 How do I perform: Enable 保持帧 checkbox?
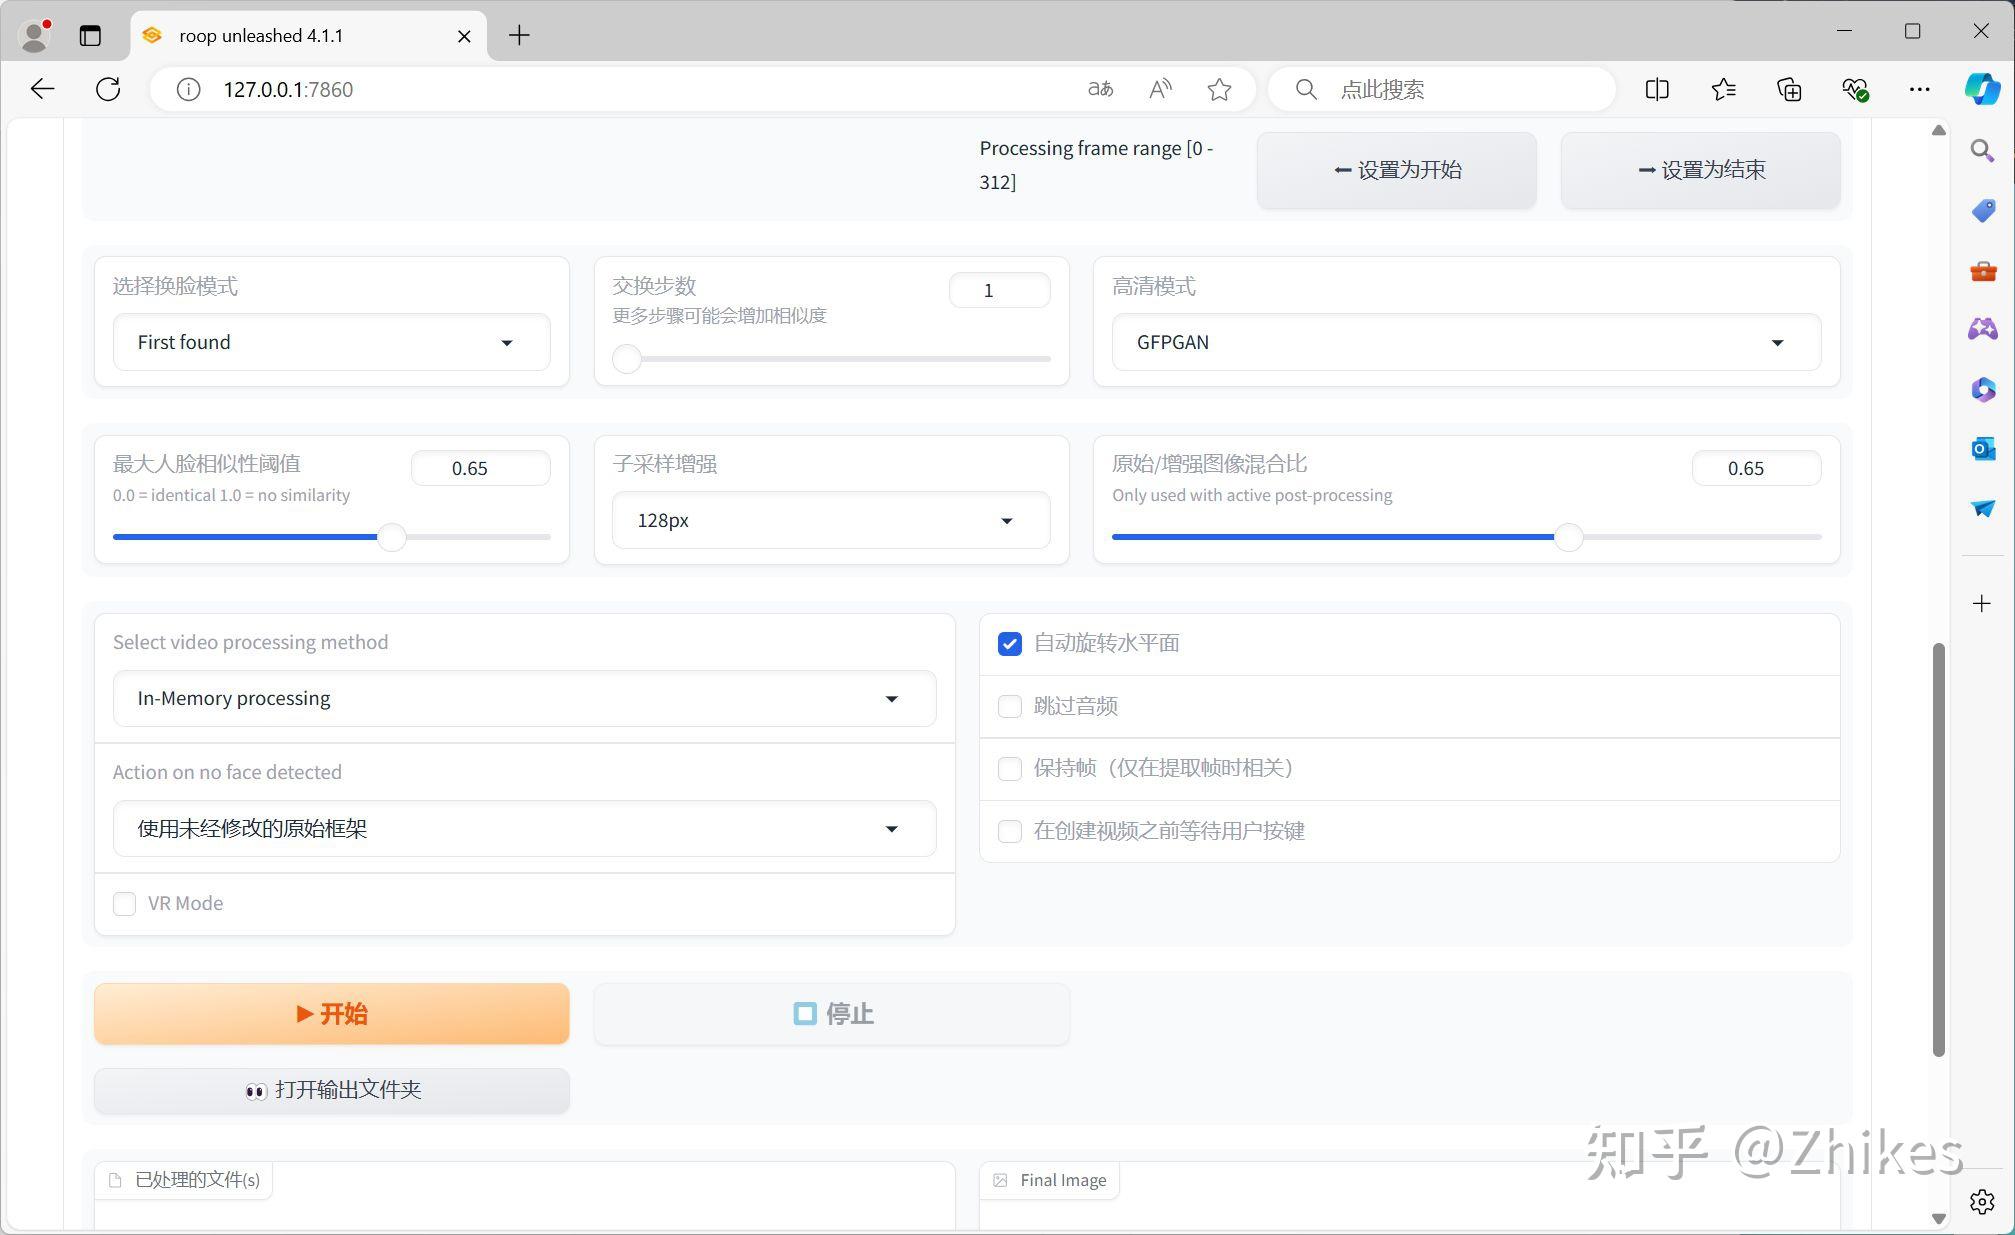[1009, 768]
